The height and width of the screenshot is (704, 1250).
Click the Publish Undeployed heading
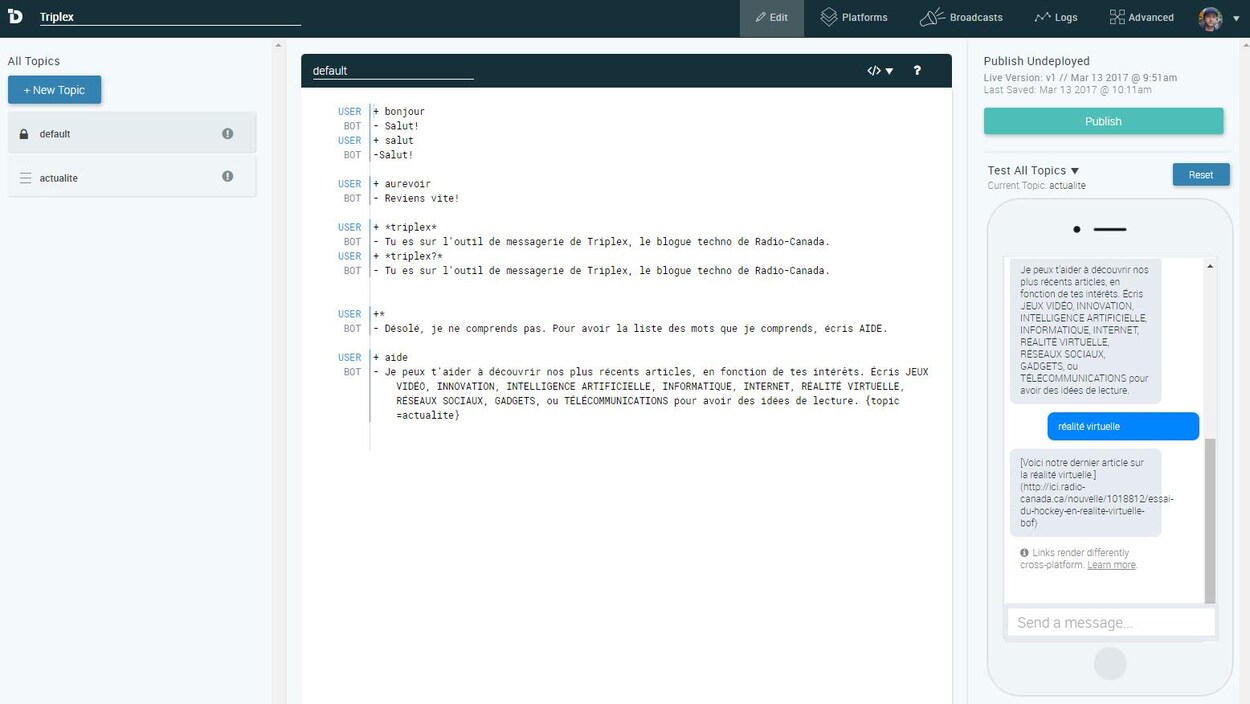click(1036, 61)
